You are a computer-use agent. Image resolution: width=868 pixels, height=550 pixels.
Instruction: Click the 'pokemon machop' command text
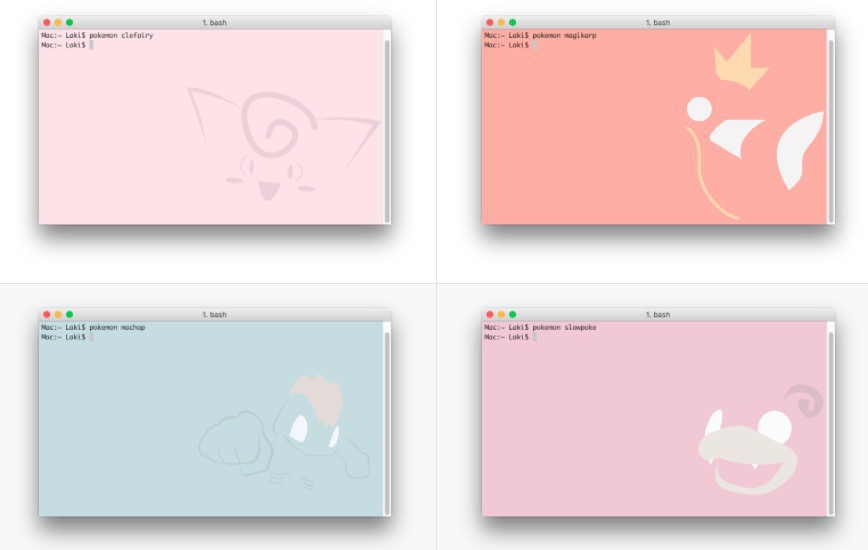click(117, 328)
